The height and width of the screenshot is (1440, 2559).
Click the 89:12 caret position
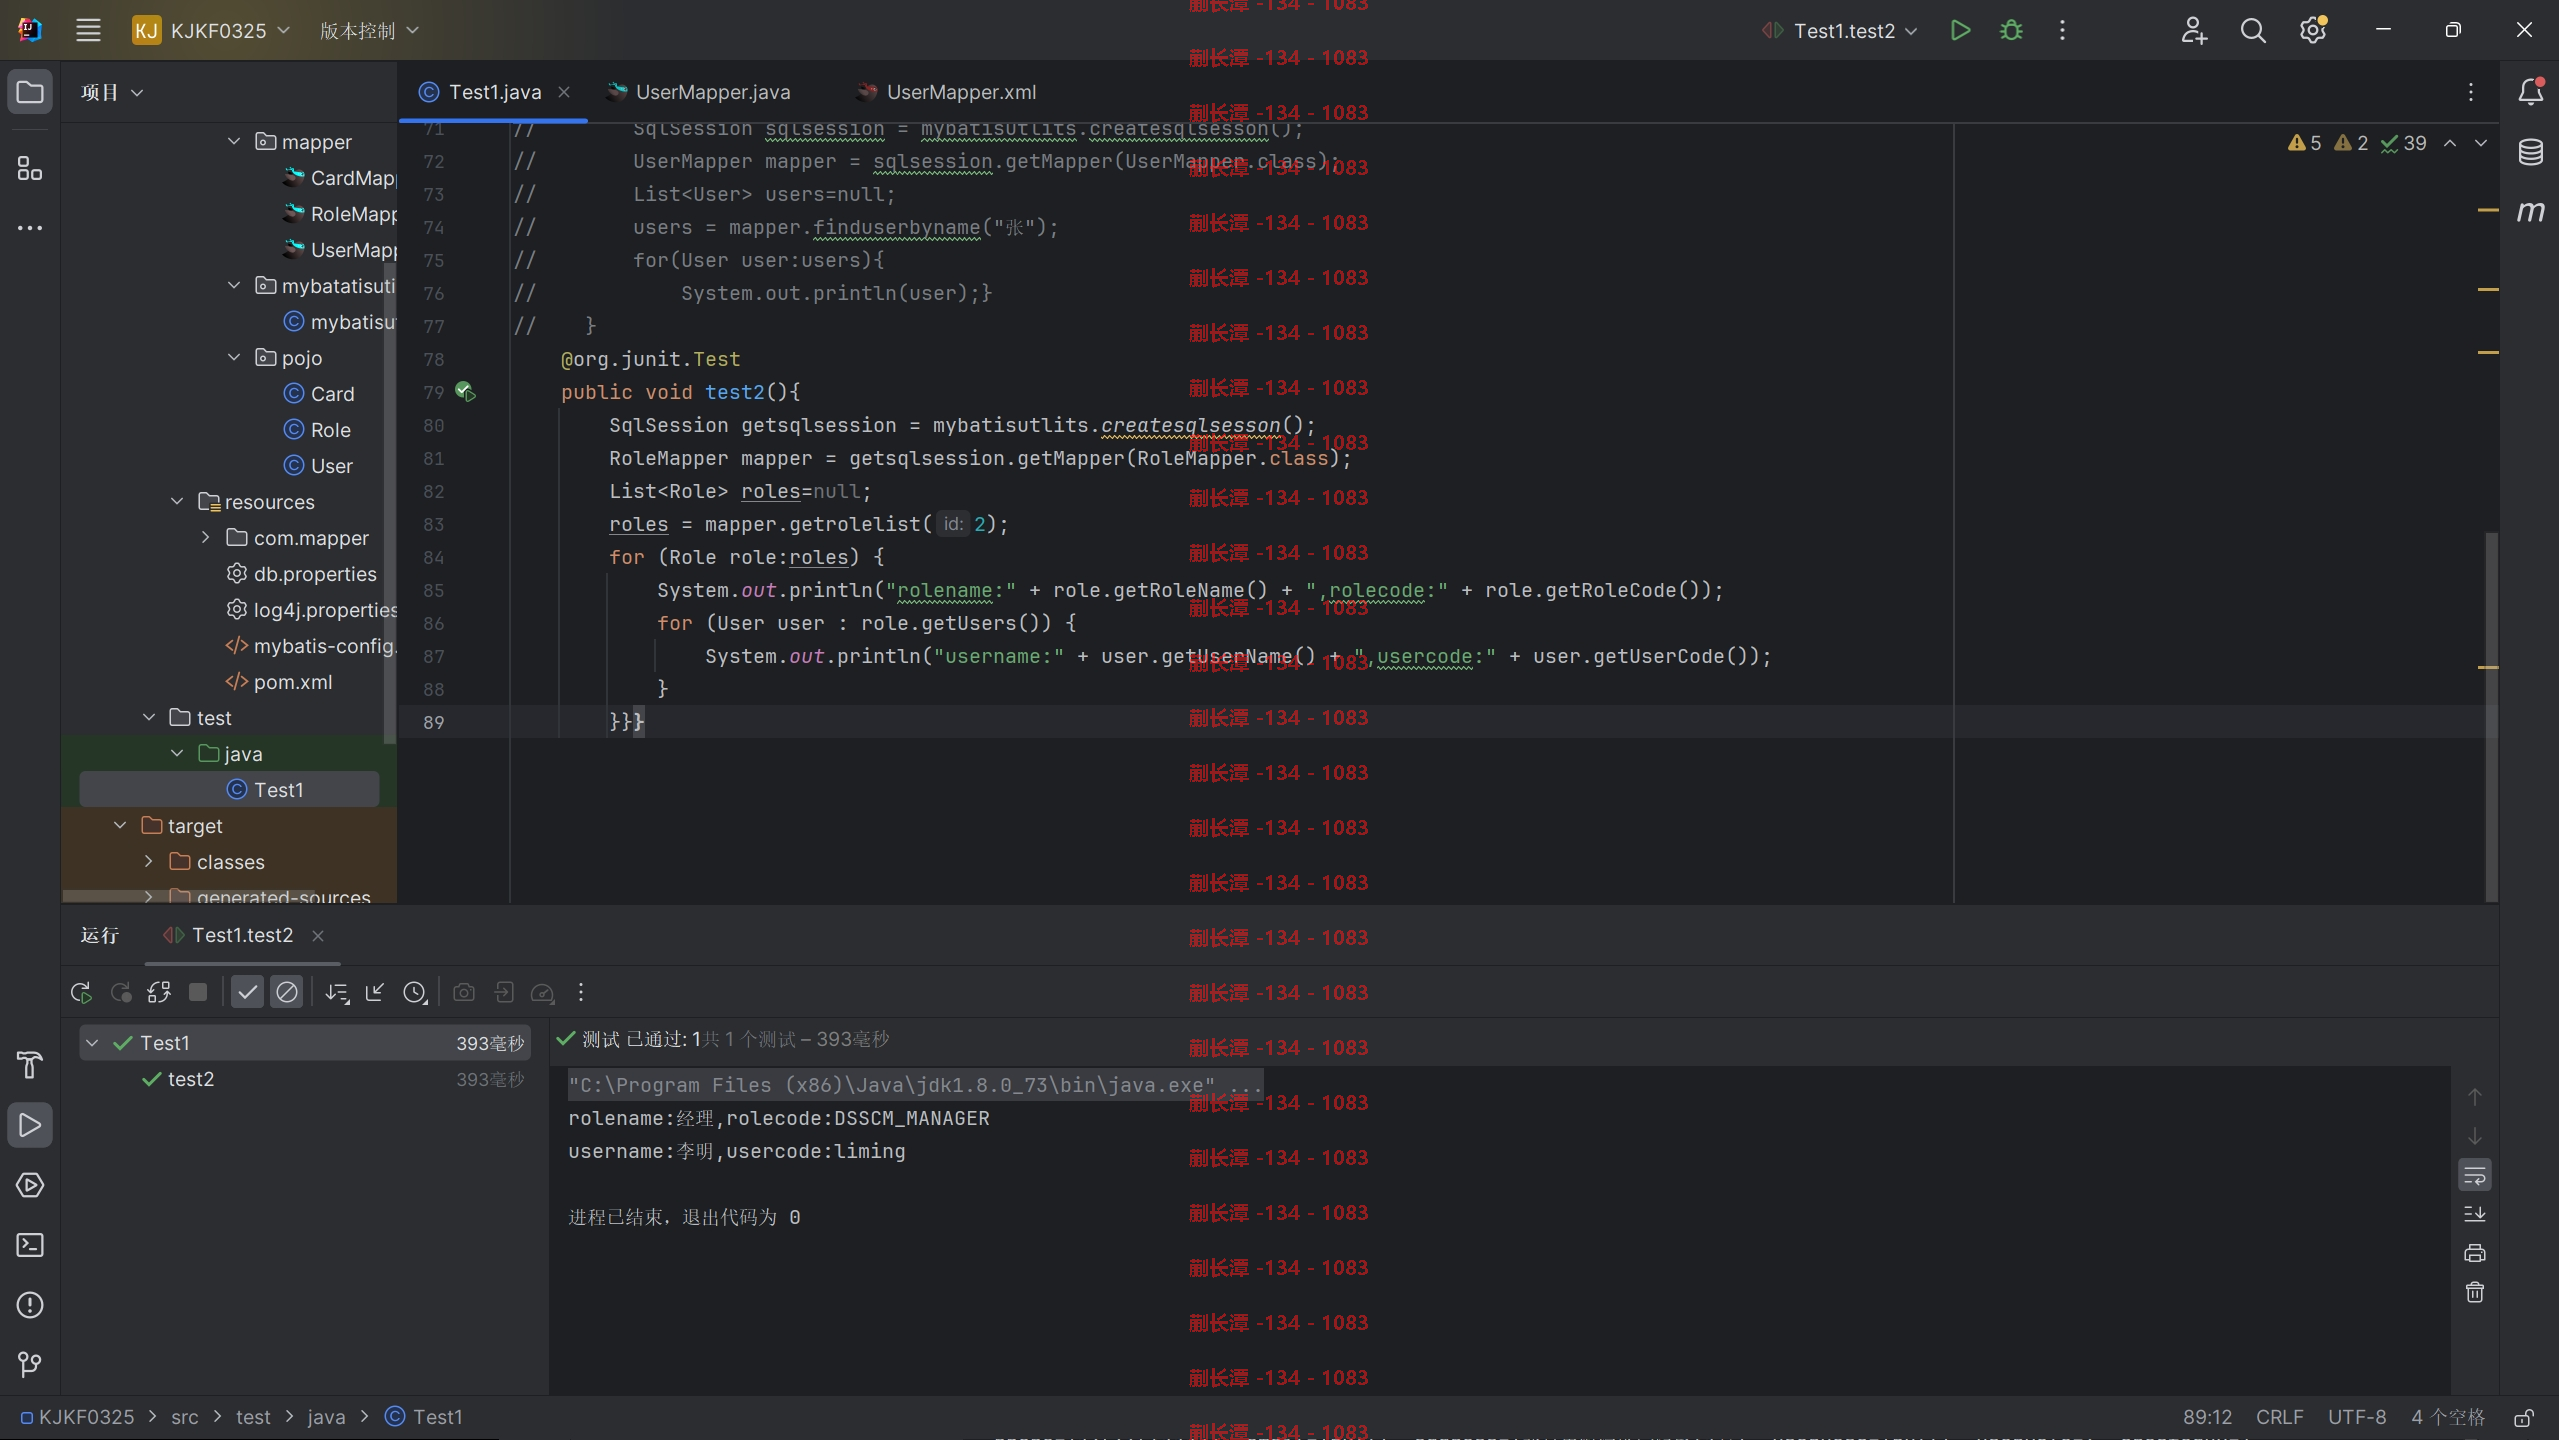tap(2207, 1417)
